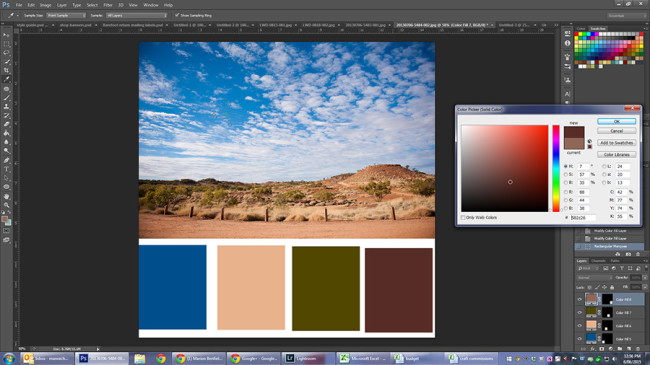Select the Eyedropper tool in the toolbar
Screen dimensions: 650x365
(x=6, y=79)
